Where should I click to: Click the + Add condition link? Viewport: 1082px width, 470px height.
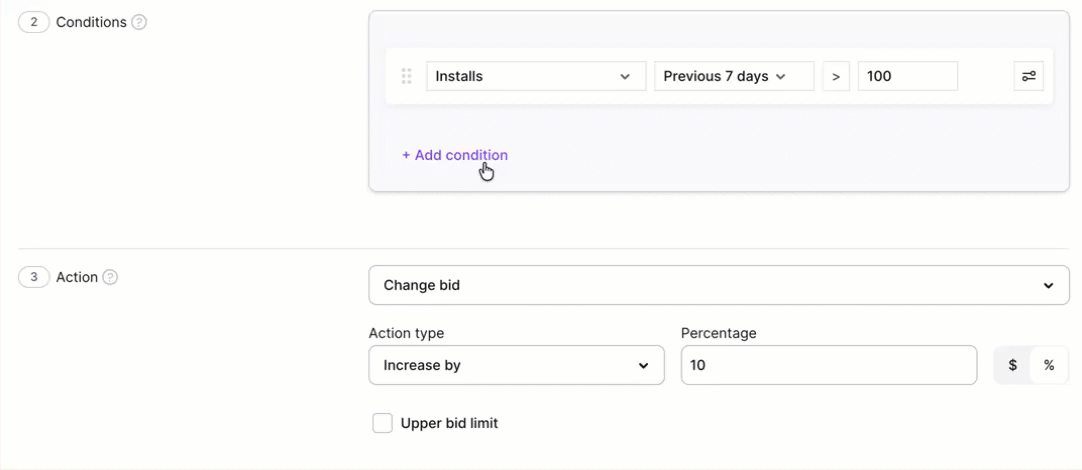[455, 155]
